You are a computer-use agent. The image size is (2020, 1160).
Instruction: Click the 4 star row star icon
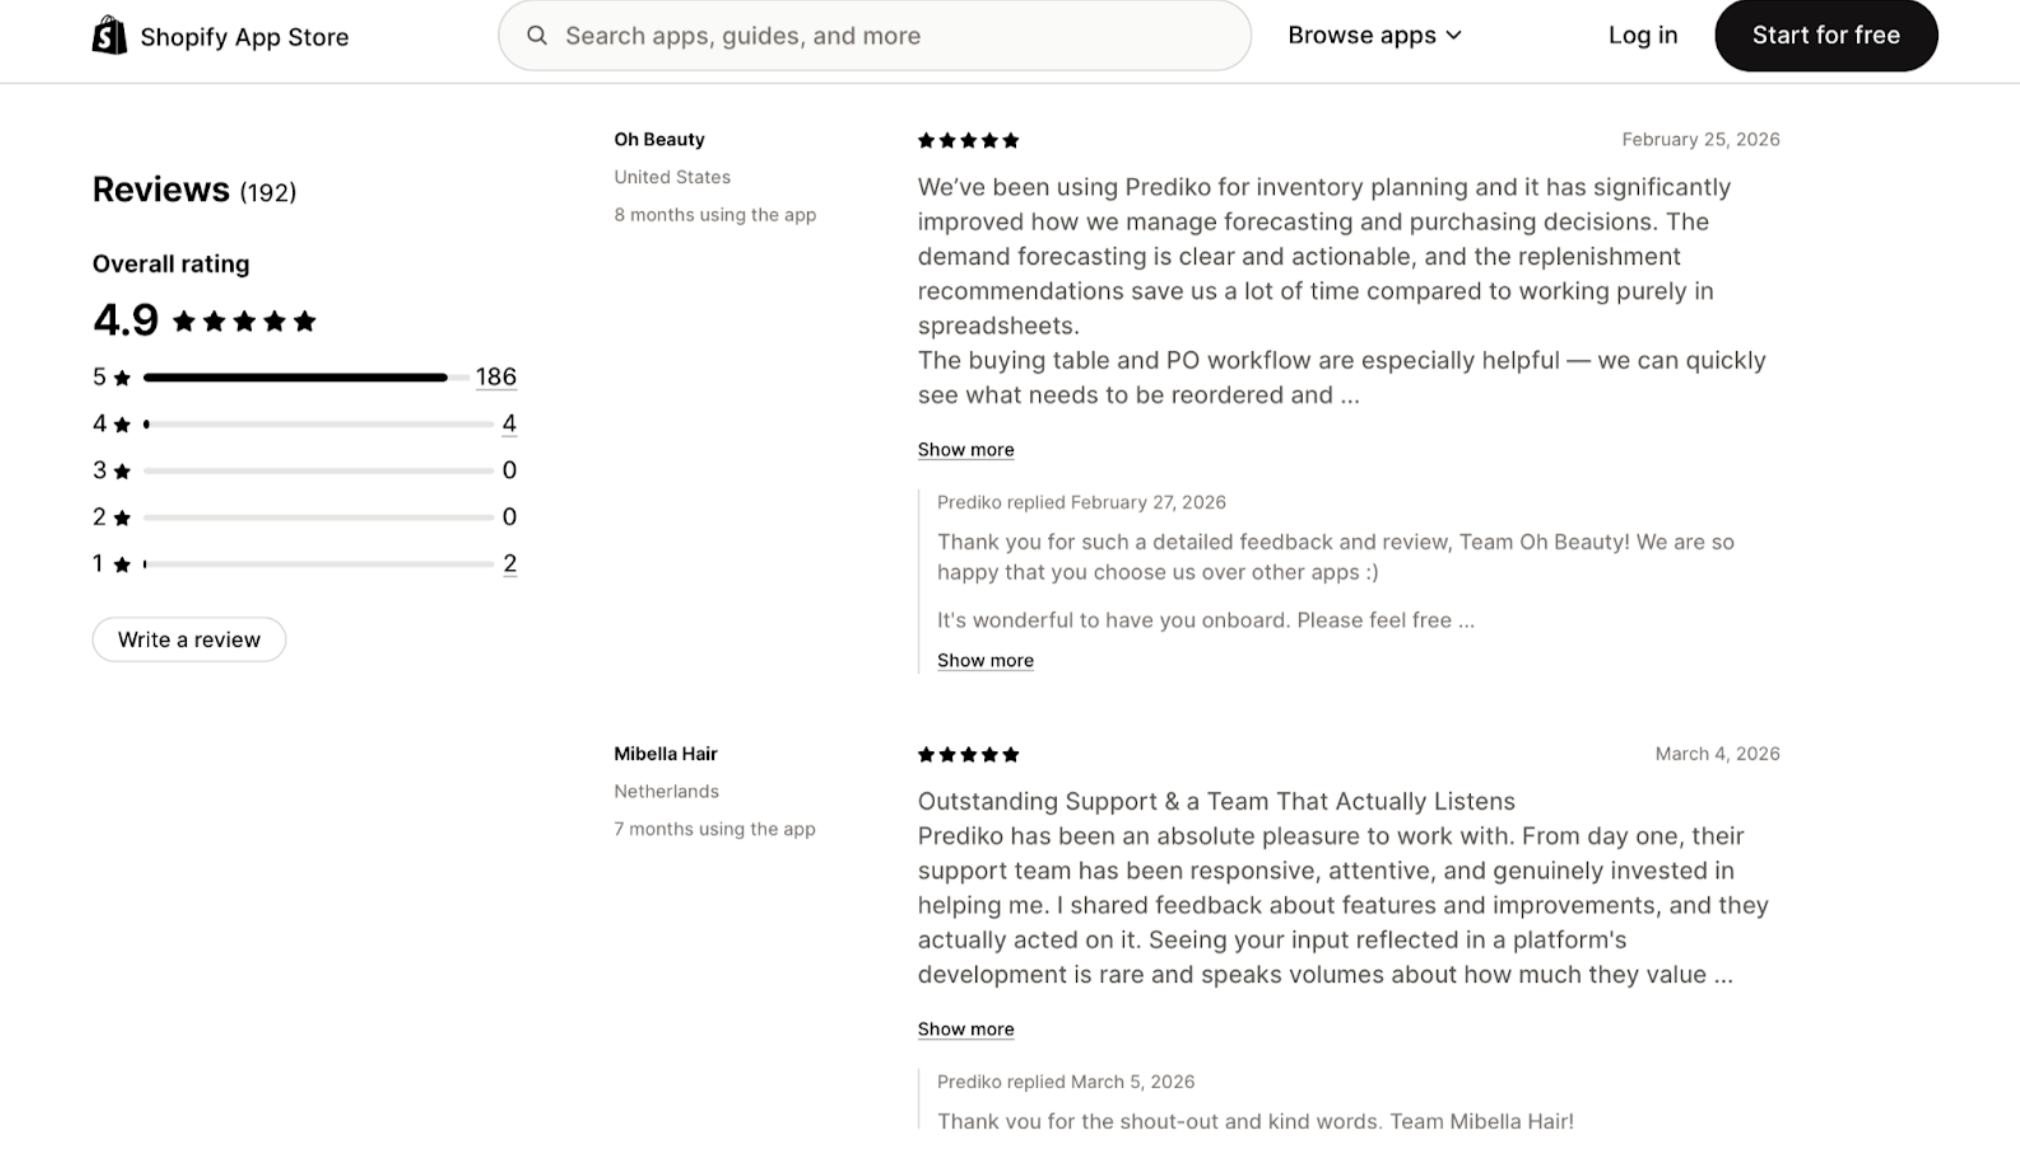click(x=122, y=425)
